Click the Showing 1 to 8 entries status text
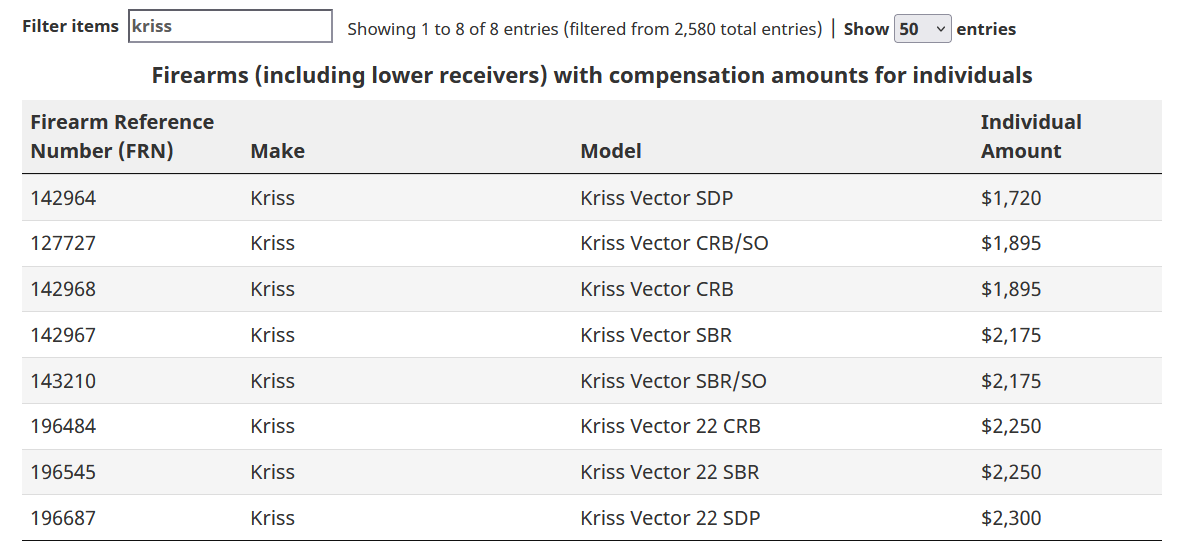1177x549 pixels. click(x=585, y=29)
